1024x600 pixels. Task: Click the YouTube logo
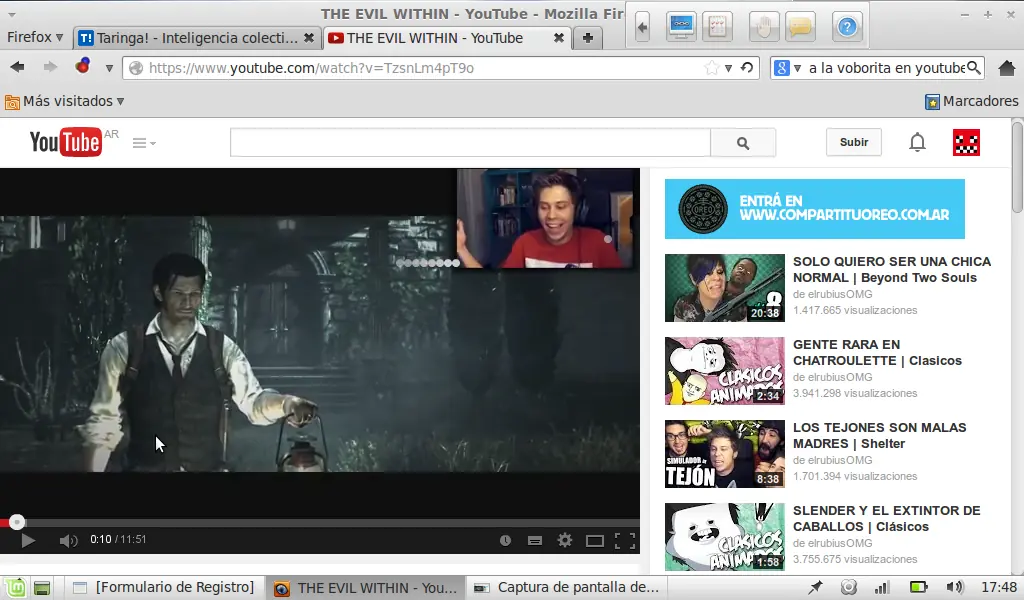coord(65,142)
